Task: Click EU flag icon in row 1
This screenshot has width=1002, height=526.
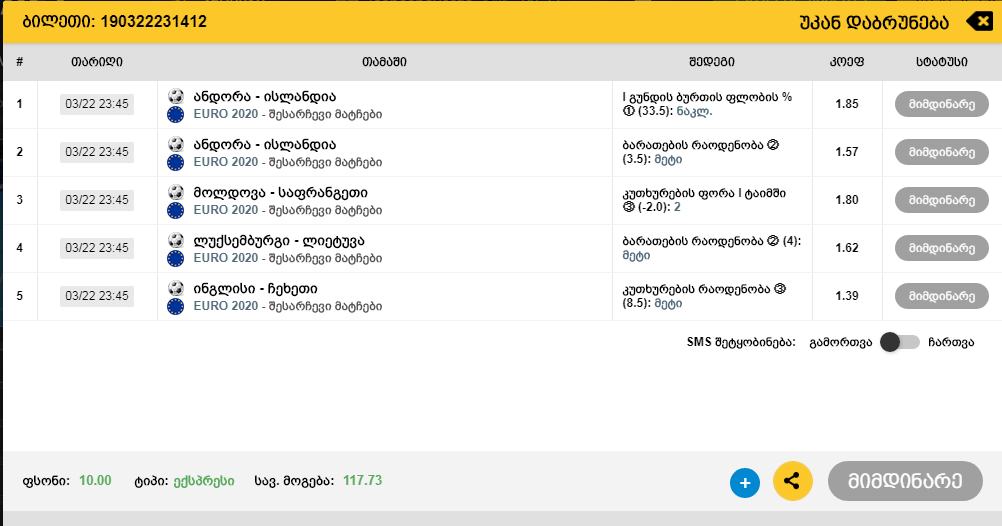Action: coord(175,114)
